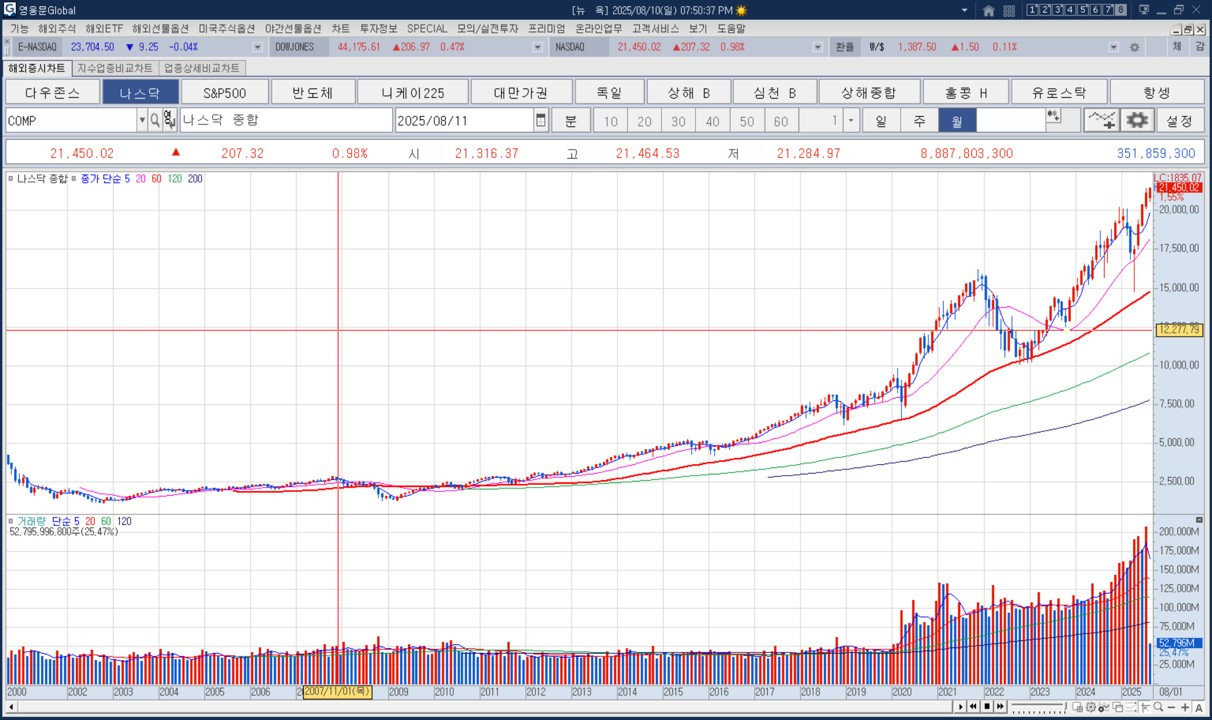Open the 투자정보 menu
The height and width of the screenshot is (720, 1212).
coord(378,29)
